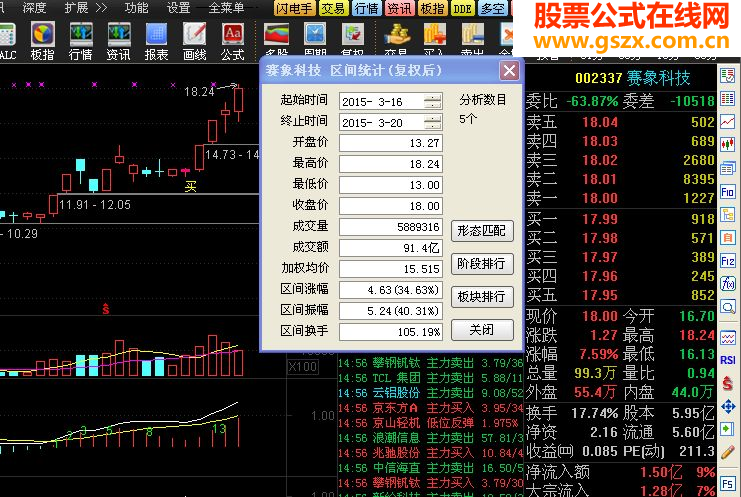This screenshot has height=497, width=741.
Task: Click the F12 icon in right sidebar
Action: click(728, 261)
